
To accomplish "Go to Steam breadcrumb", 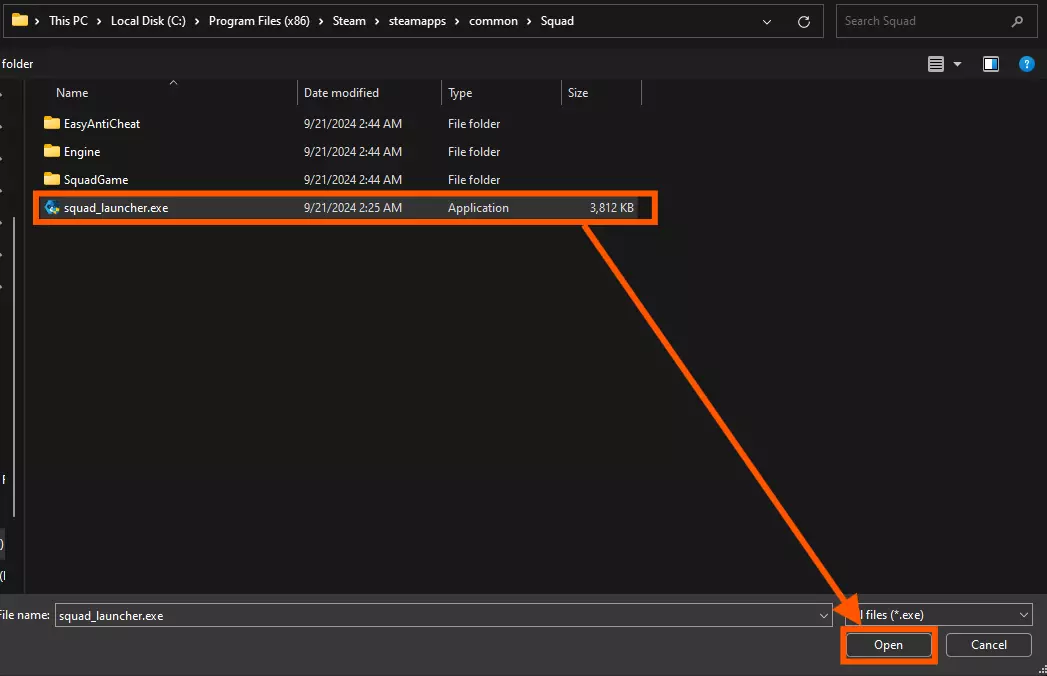I will click(349, 21).
